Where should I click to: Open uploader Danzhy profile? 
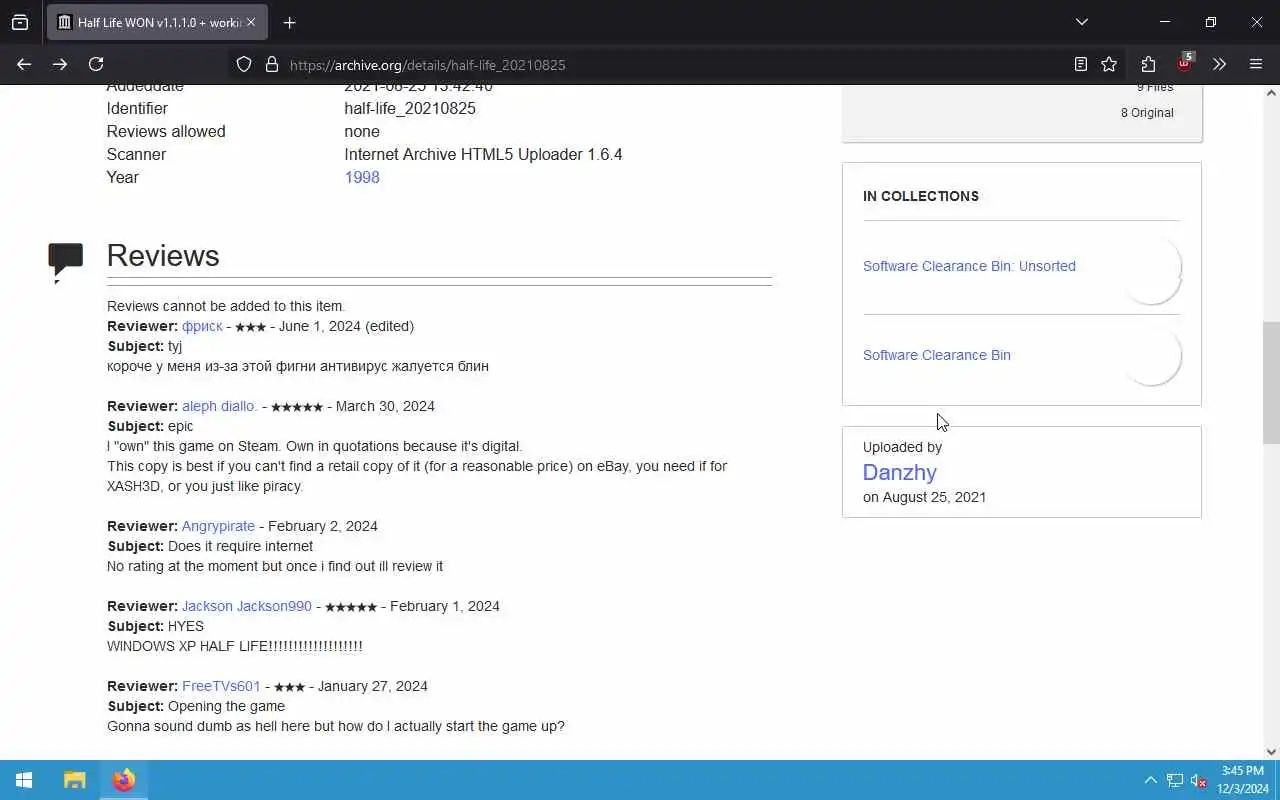tap(900, 472)
